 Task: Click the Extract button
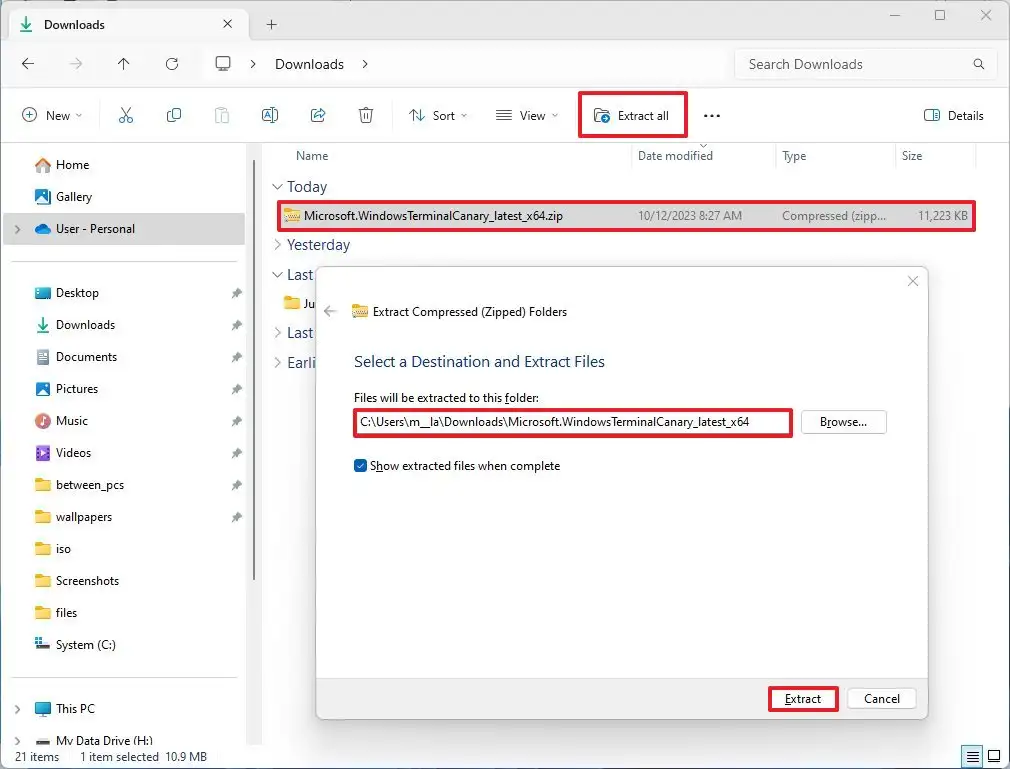coord(802,698)
